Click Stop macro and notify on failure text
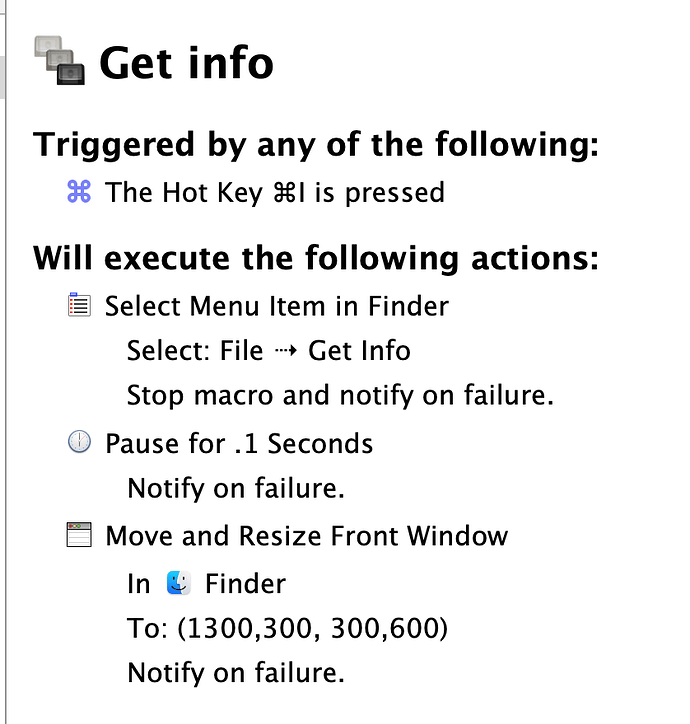Screen dimensions: 690x724 [340, 395]
